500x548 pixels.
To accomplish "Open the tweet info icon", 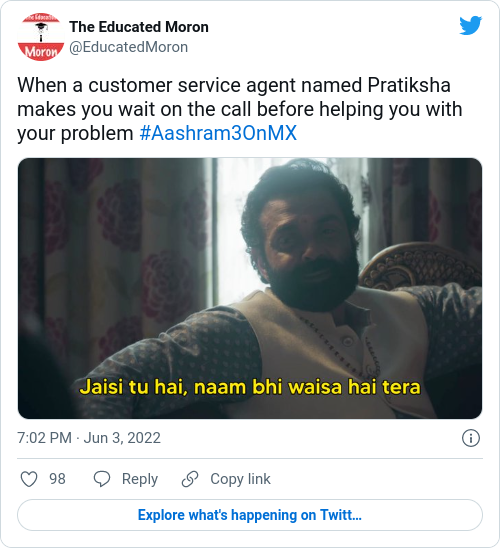I will tap(471, 438).
